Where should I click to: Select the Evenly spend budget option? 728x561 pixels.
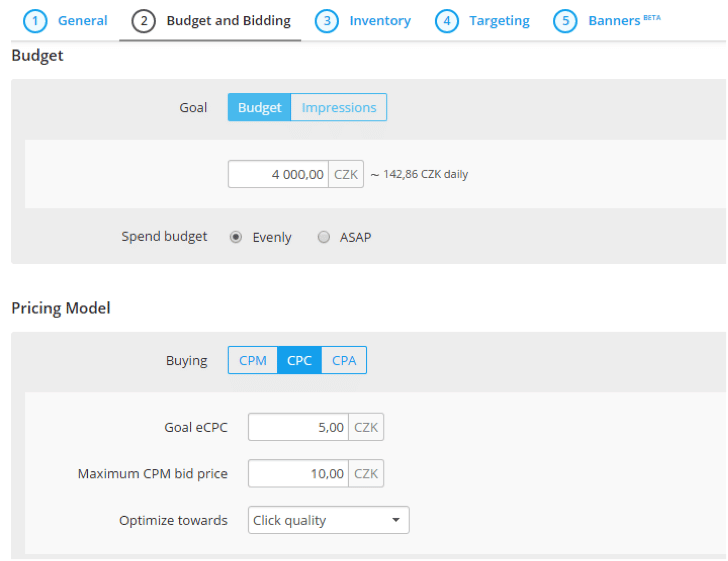(236, 238)
